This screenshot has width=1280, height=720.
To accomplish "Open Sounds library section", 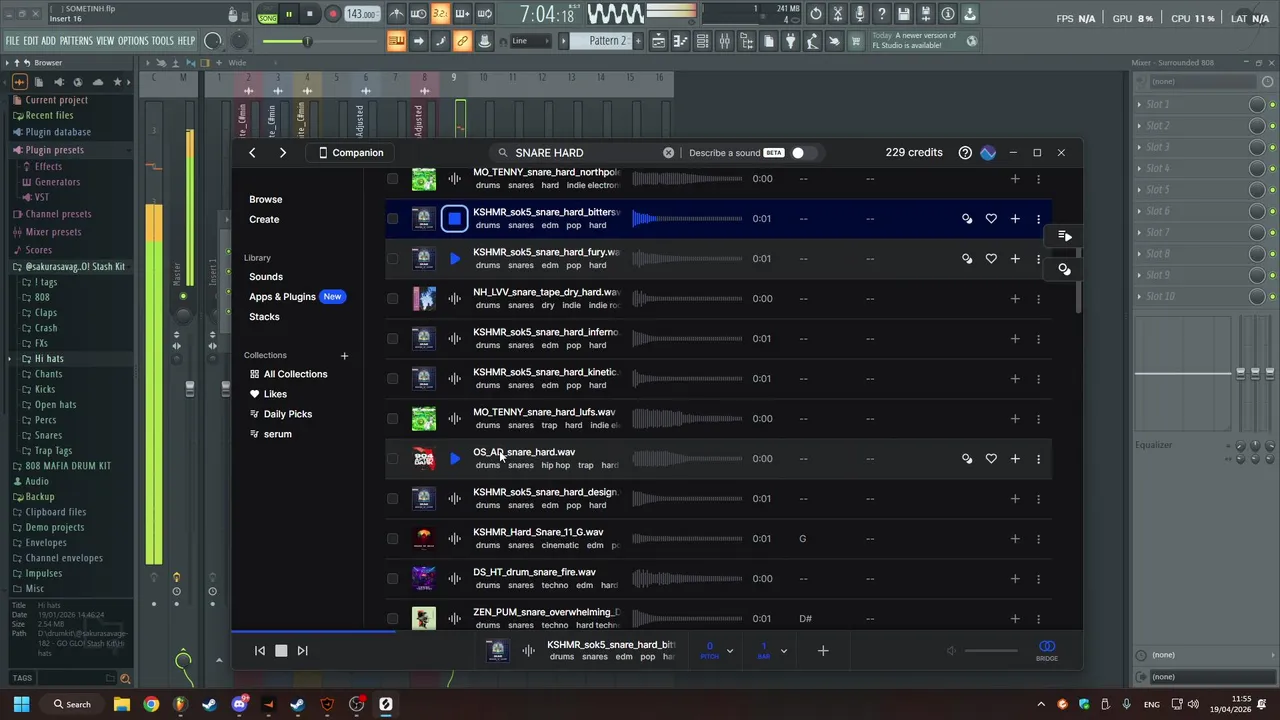I will (x=266, y=277).
